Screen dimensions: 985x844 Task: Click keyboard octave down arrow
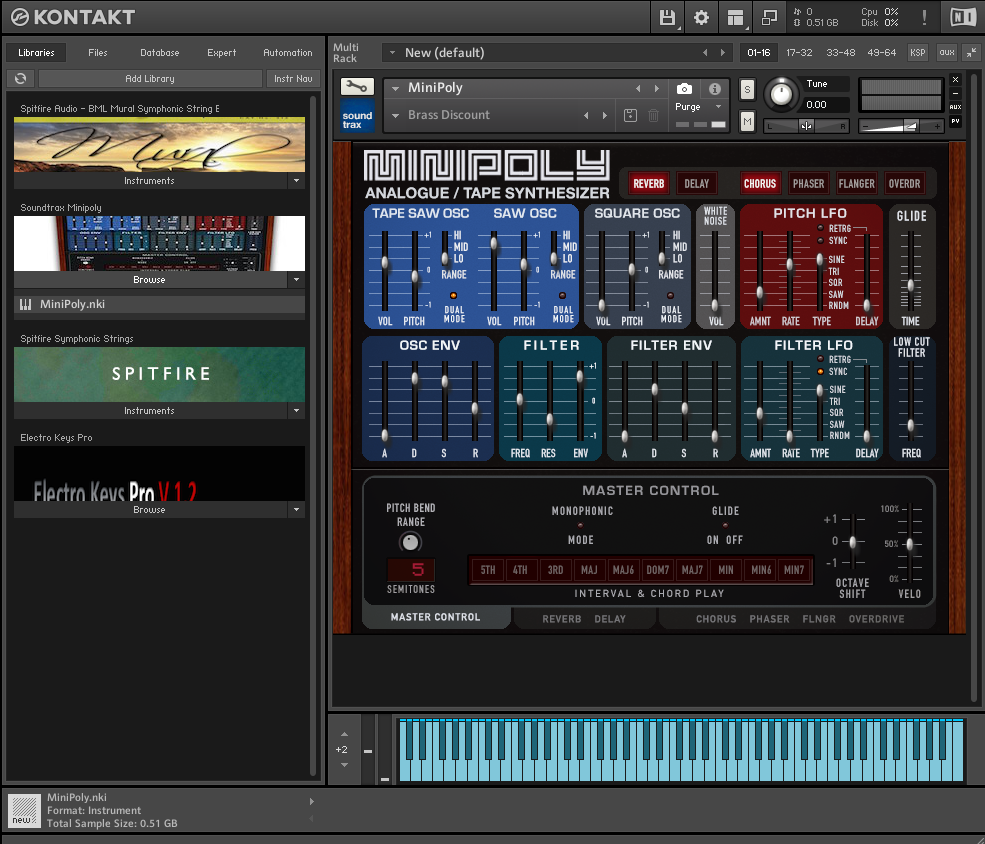[344, 765]
